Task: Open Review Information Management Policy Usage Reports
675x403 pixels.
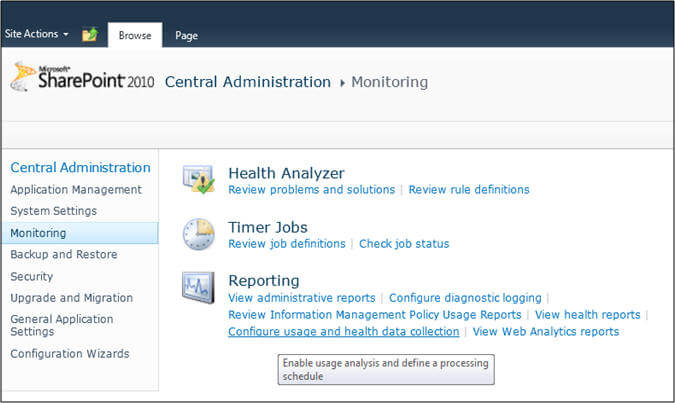Action: pos(375,315)
